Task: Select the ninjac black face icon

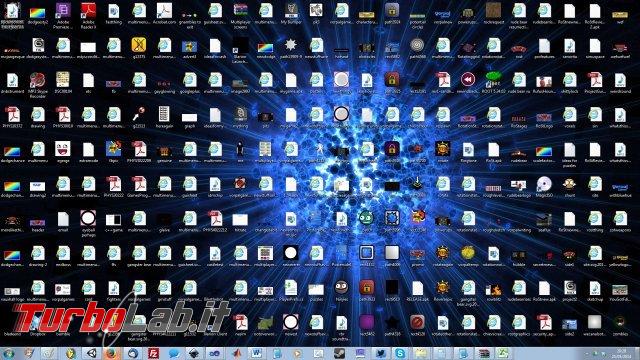Action: pyautogui.click(x=341, y=287)
